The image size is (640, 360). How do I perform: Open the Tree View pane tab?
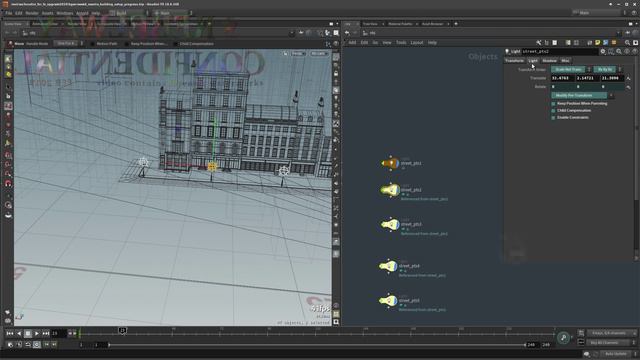point(370,24)
